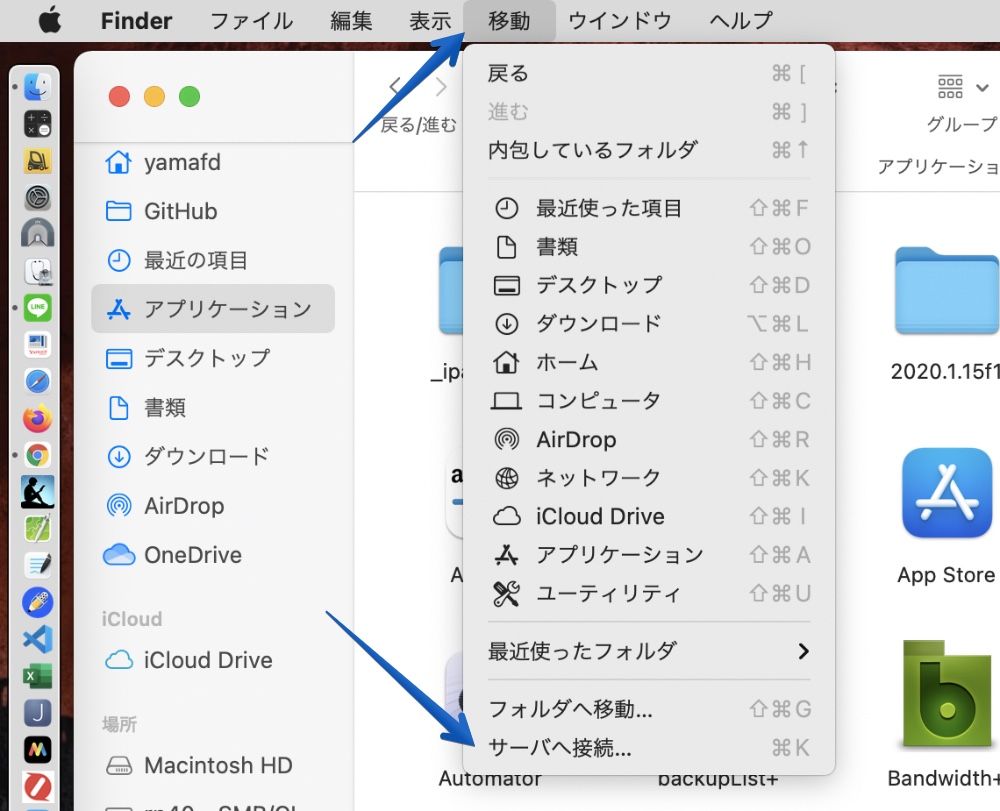Open Firefox from the Dock
The height and width of the screenshot is (811, 1000).
pos(38,418)
